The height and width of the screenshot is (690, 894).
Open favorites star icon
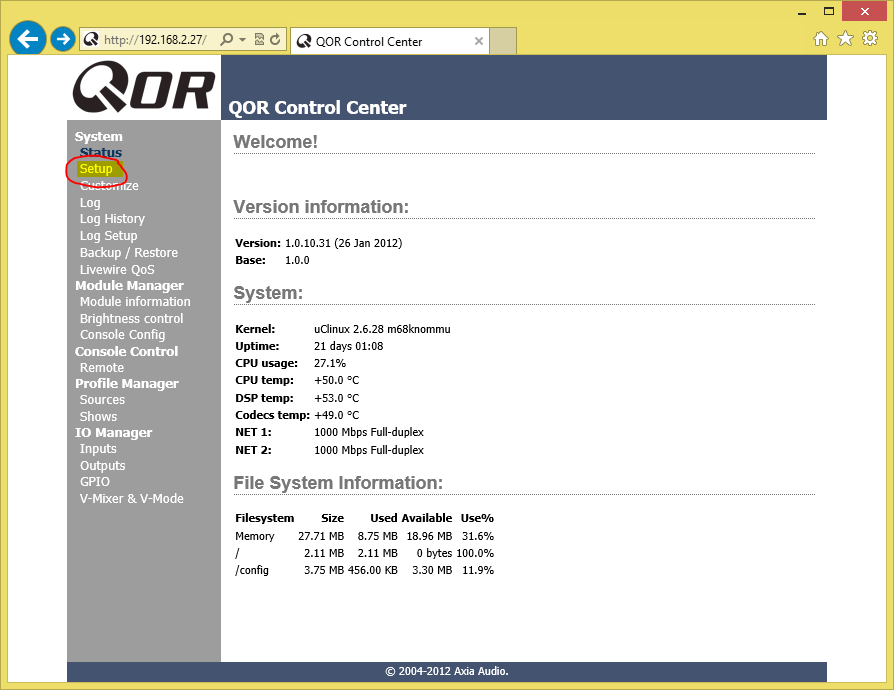845,39
